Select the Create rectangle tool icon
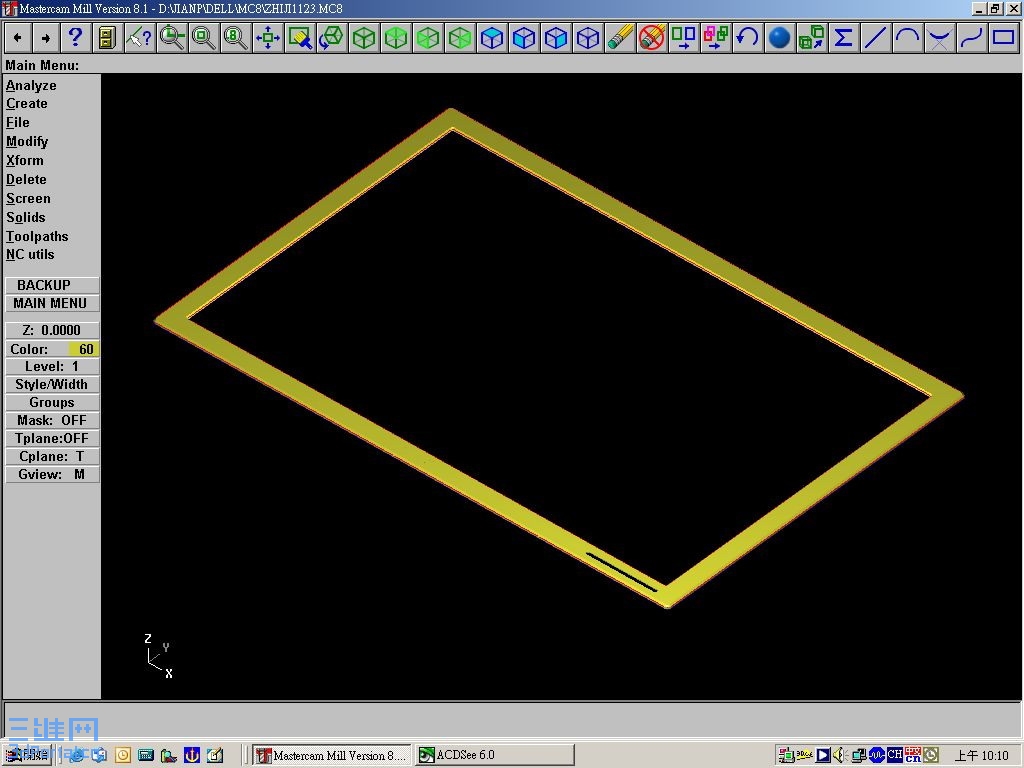Viewport: 1024px width, 768px height. point(1003,38)
